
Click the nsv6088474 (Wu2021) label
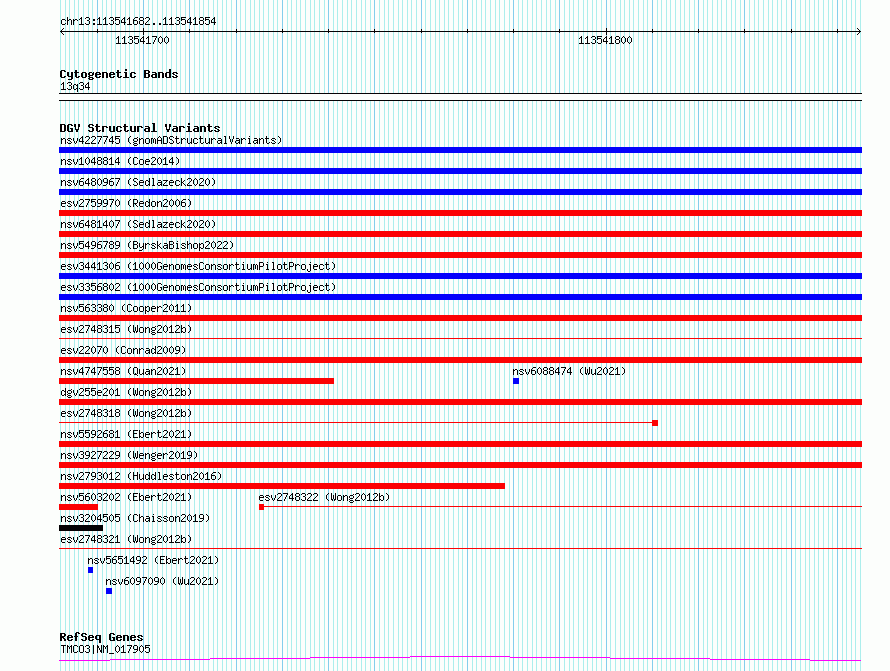click(569, 371)
